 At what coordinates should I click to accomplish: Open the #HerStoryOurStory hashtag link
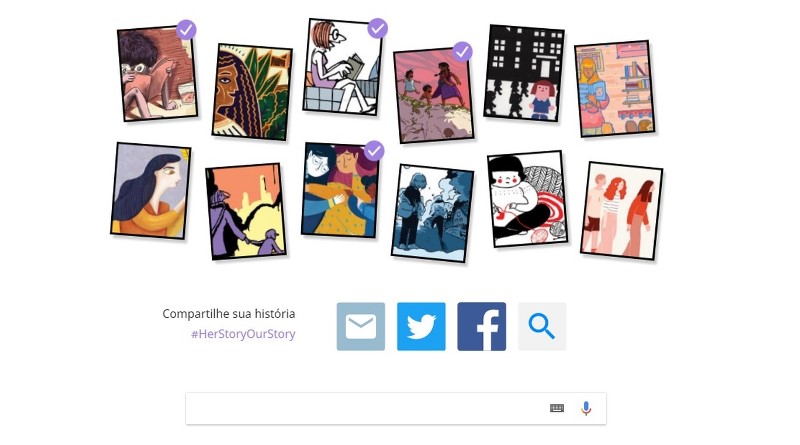243,334
